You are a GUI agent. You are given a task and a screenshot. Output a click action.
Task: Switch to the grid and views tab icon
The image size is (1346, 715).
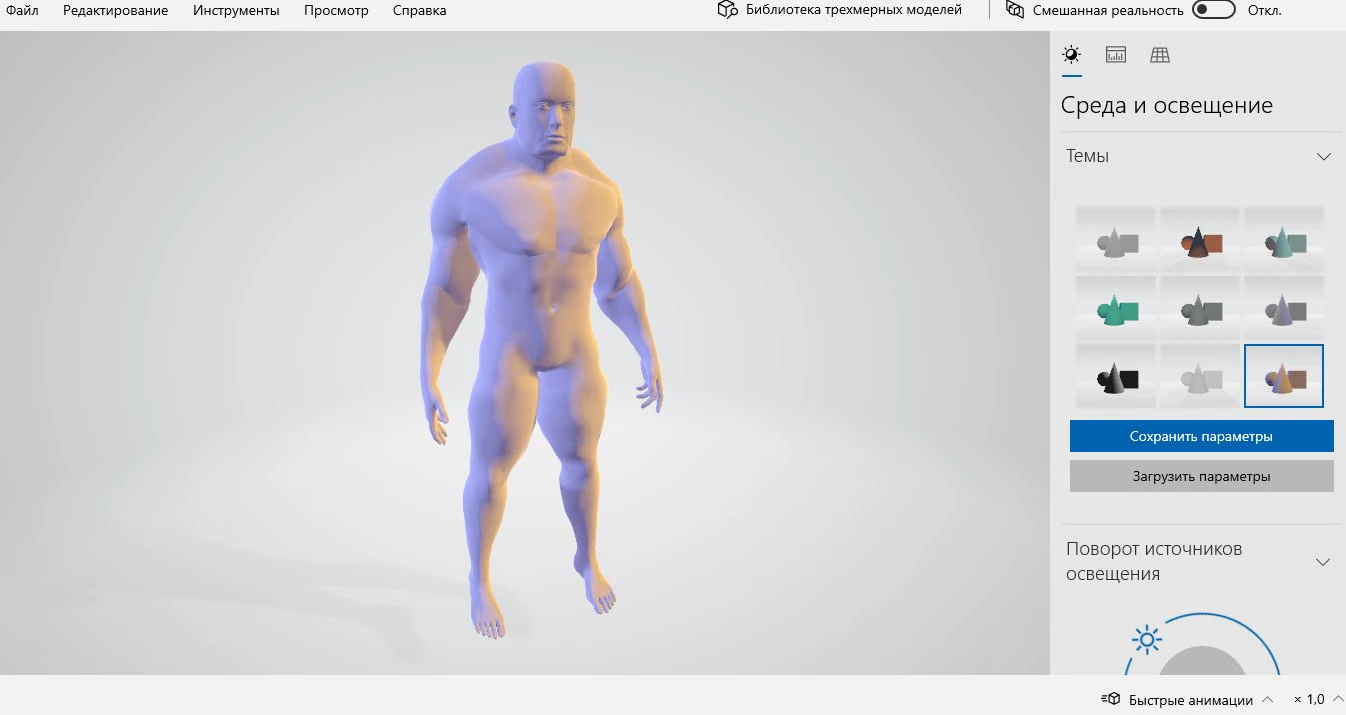1160,55
